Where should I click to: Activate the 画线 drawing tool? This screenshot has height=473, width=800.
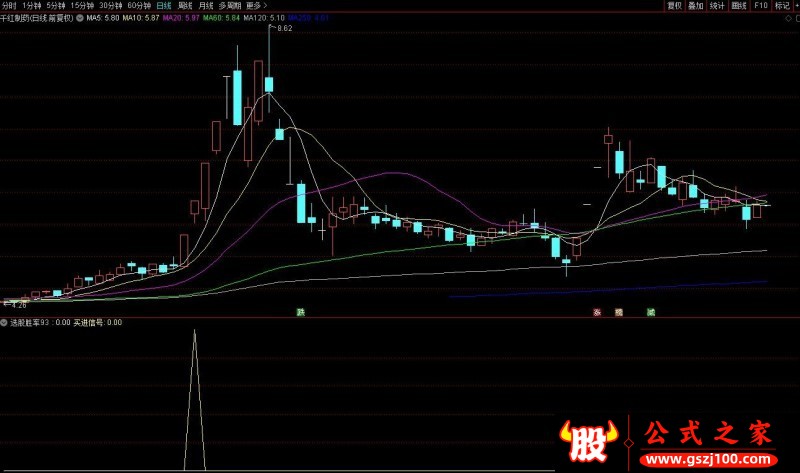[x=739, y=6]
